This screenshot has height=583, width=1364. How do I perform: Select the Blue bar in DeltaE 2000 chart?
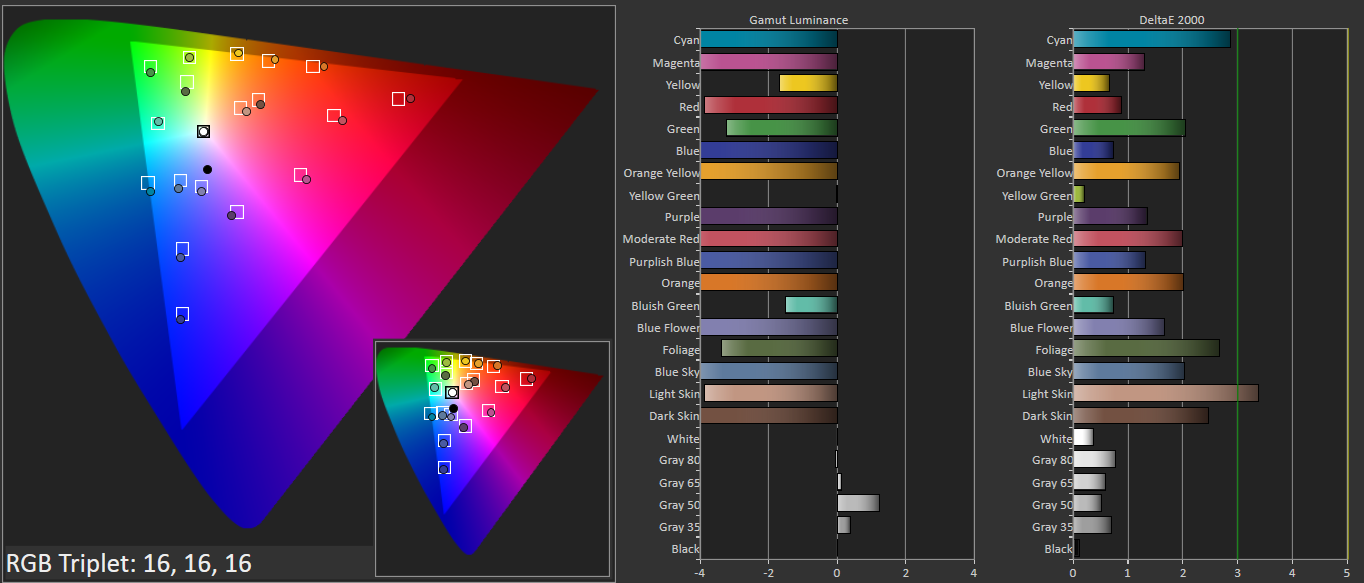(x=1092, y=151)
